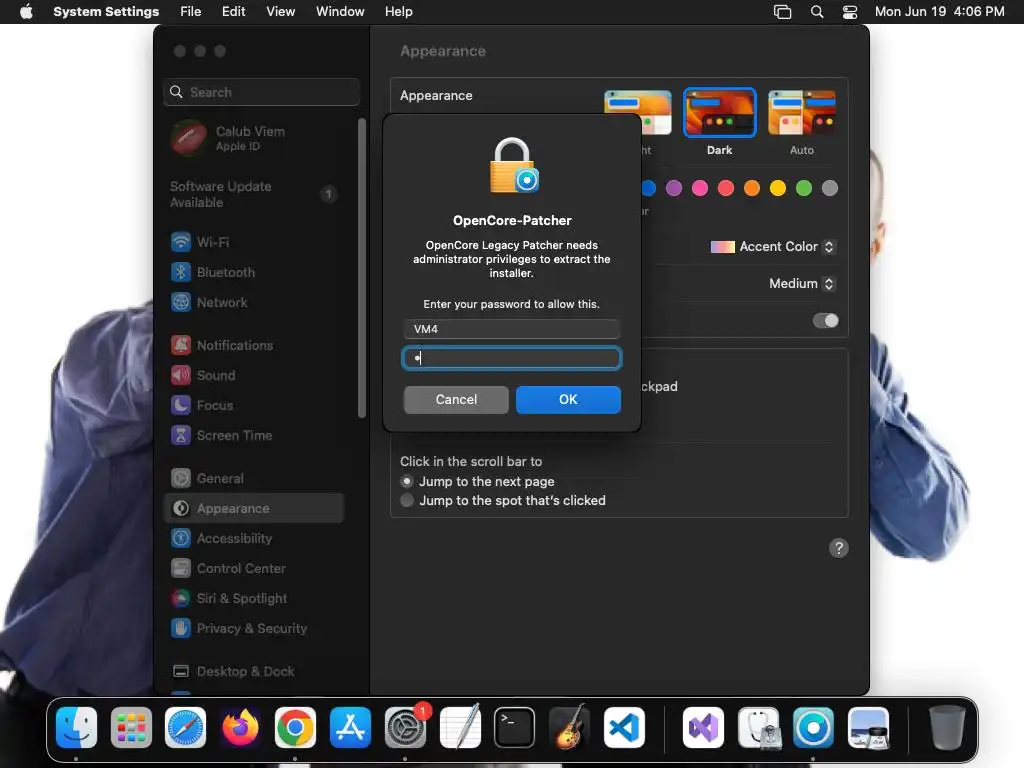This screenshot has height=768, width=1024.
Task: Open General settings in sidebar
Action: [x=254, y=478]
